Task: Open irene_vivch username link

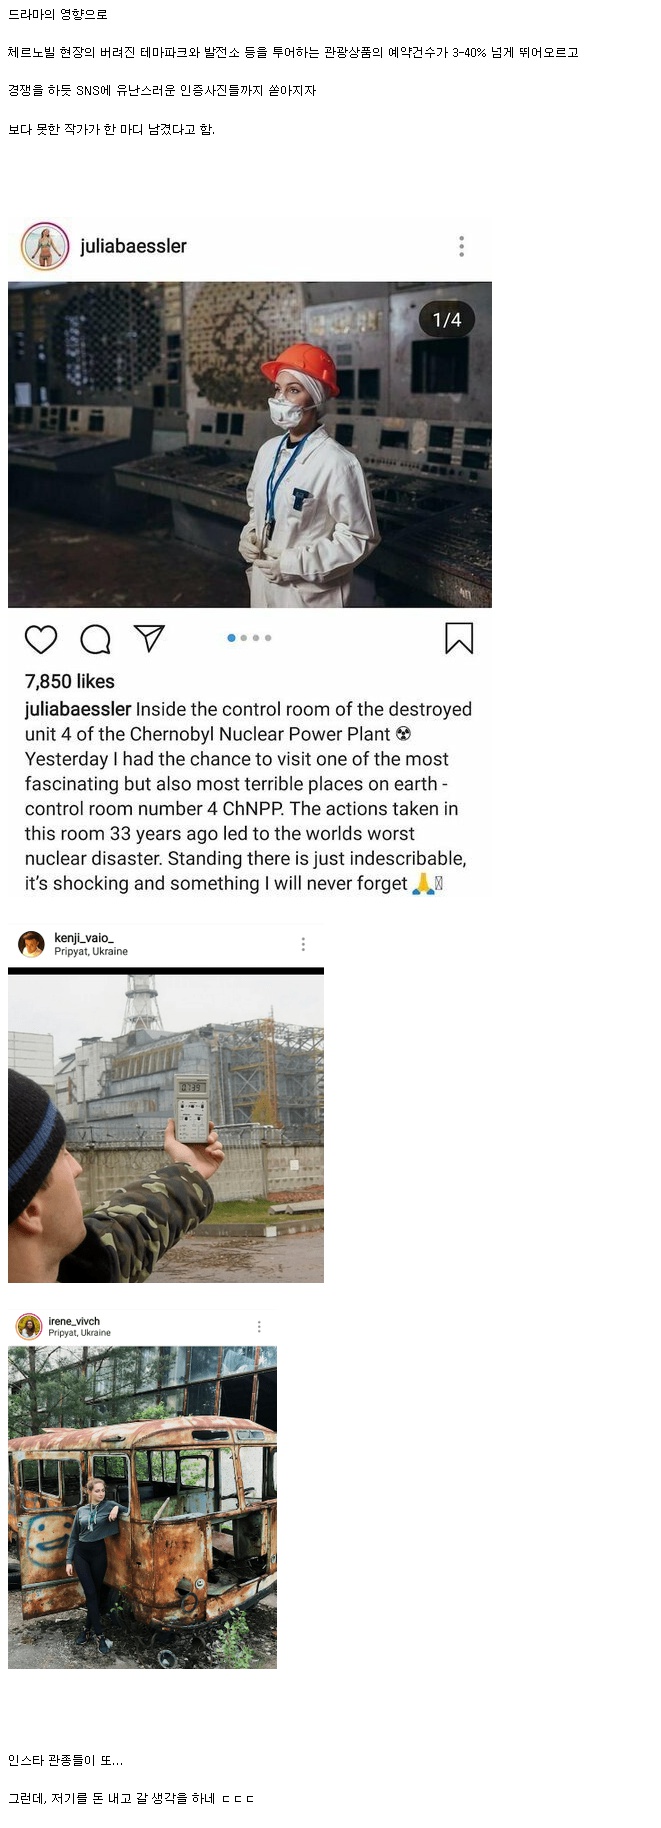Action: [74, 1321]
